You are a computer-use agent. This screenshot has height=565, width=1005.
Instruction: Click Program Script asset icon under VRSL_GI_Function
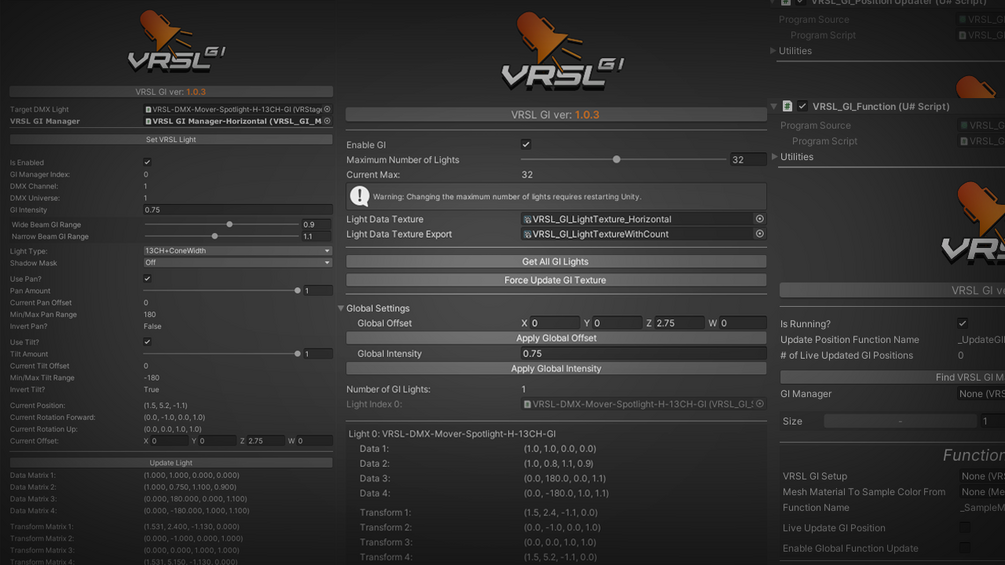[x=963, y=141]
